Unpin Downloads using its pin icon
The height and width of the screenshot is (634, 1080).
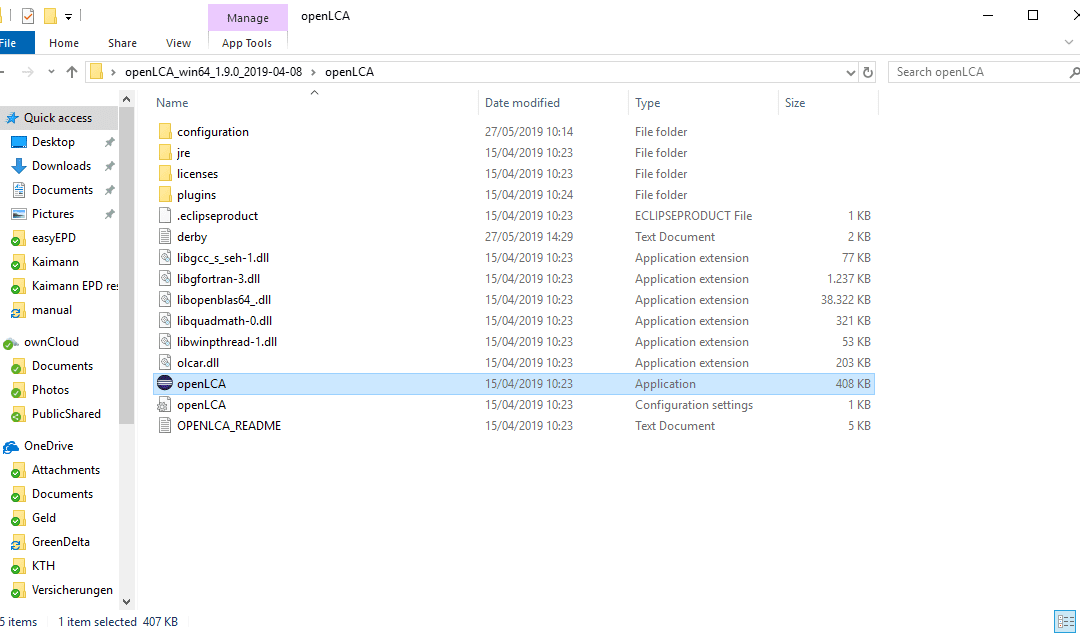[109, 166]
